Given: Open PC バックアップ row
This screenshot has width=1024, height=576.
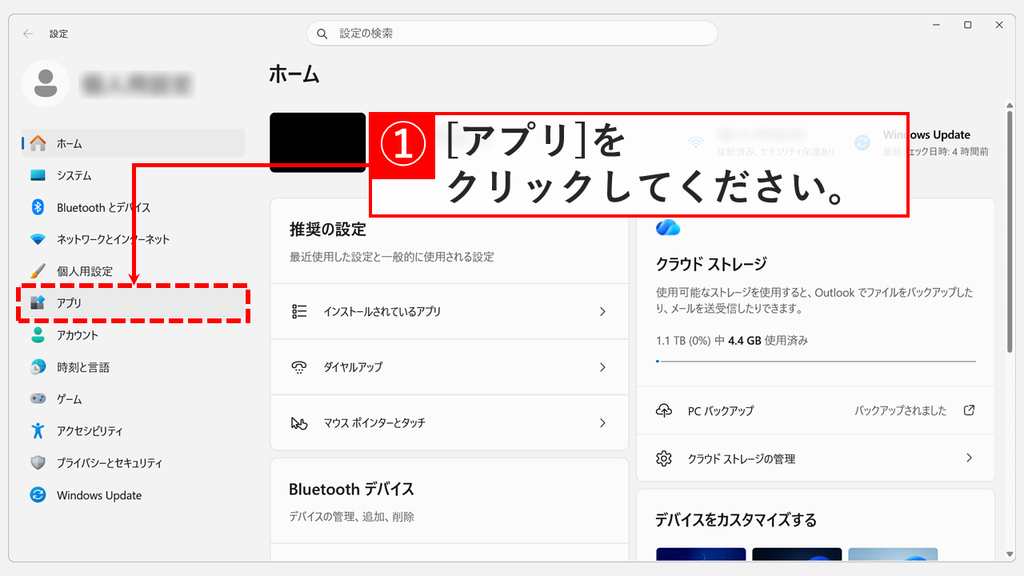Looking at the screenshot, I should pyautogui.click(x=816, y=410).
